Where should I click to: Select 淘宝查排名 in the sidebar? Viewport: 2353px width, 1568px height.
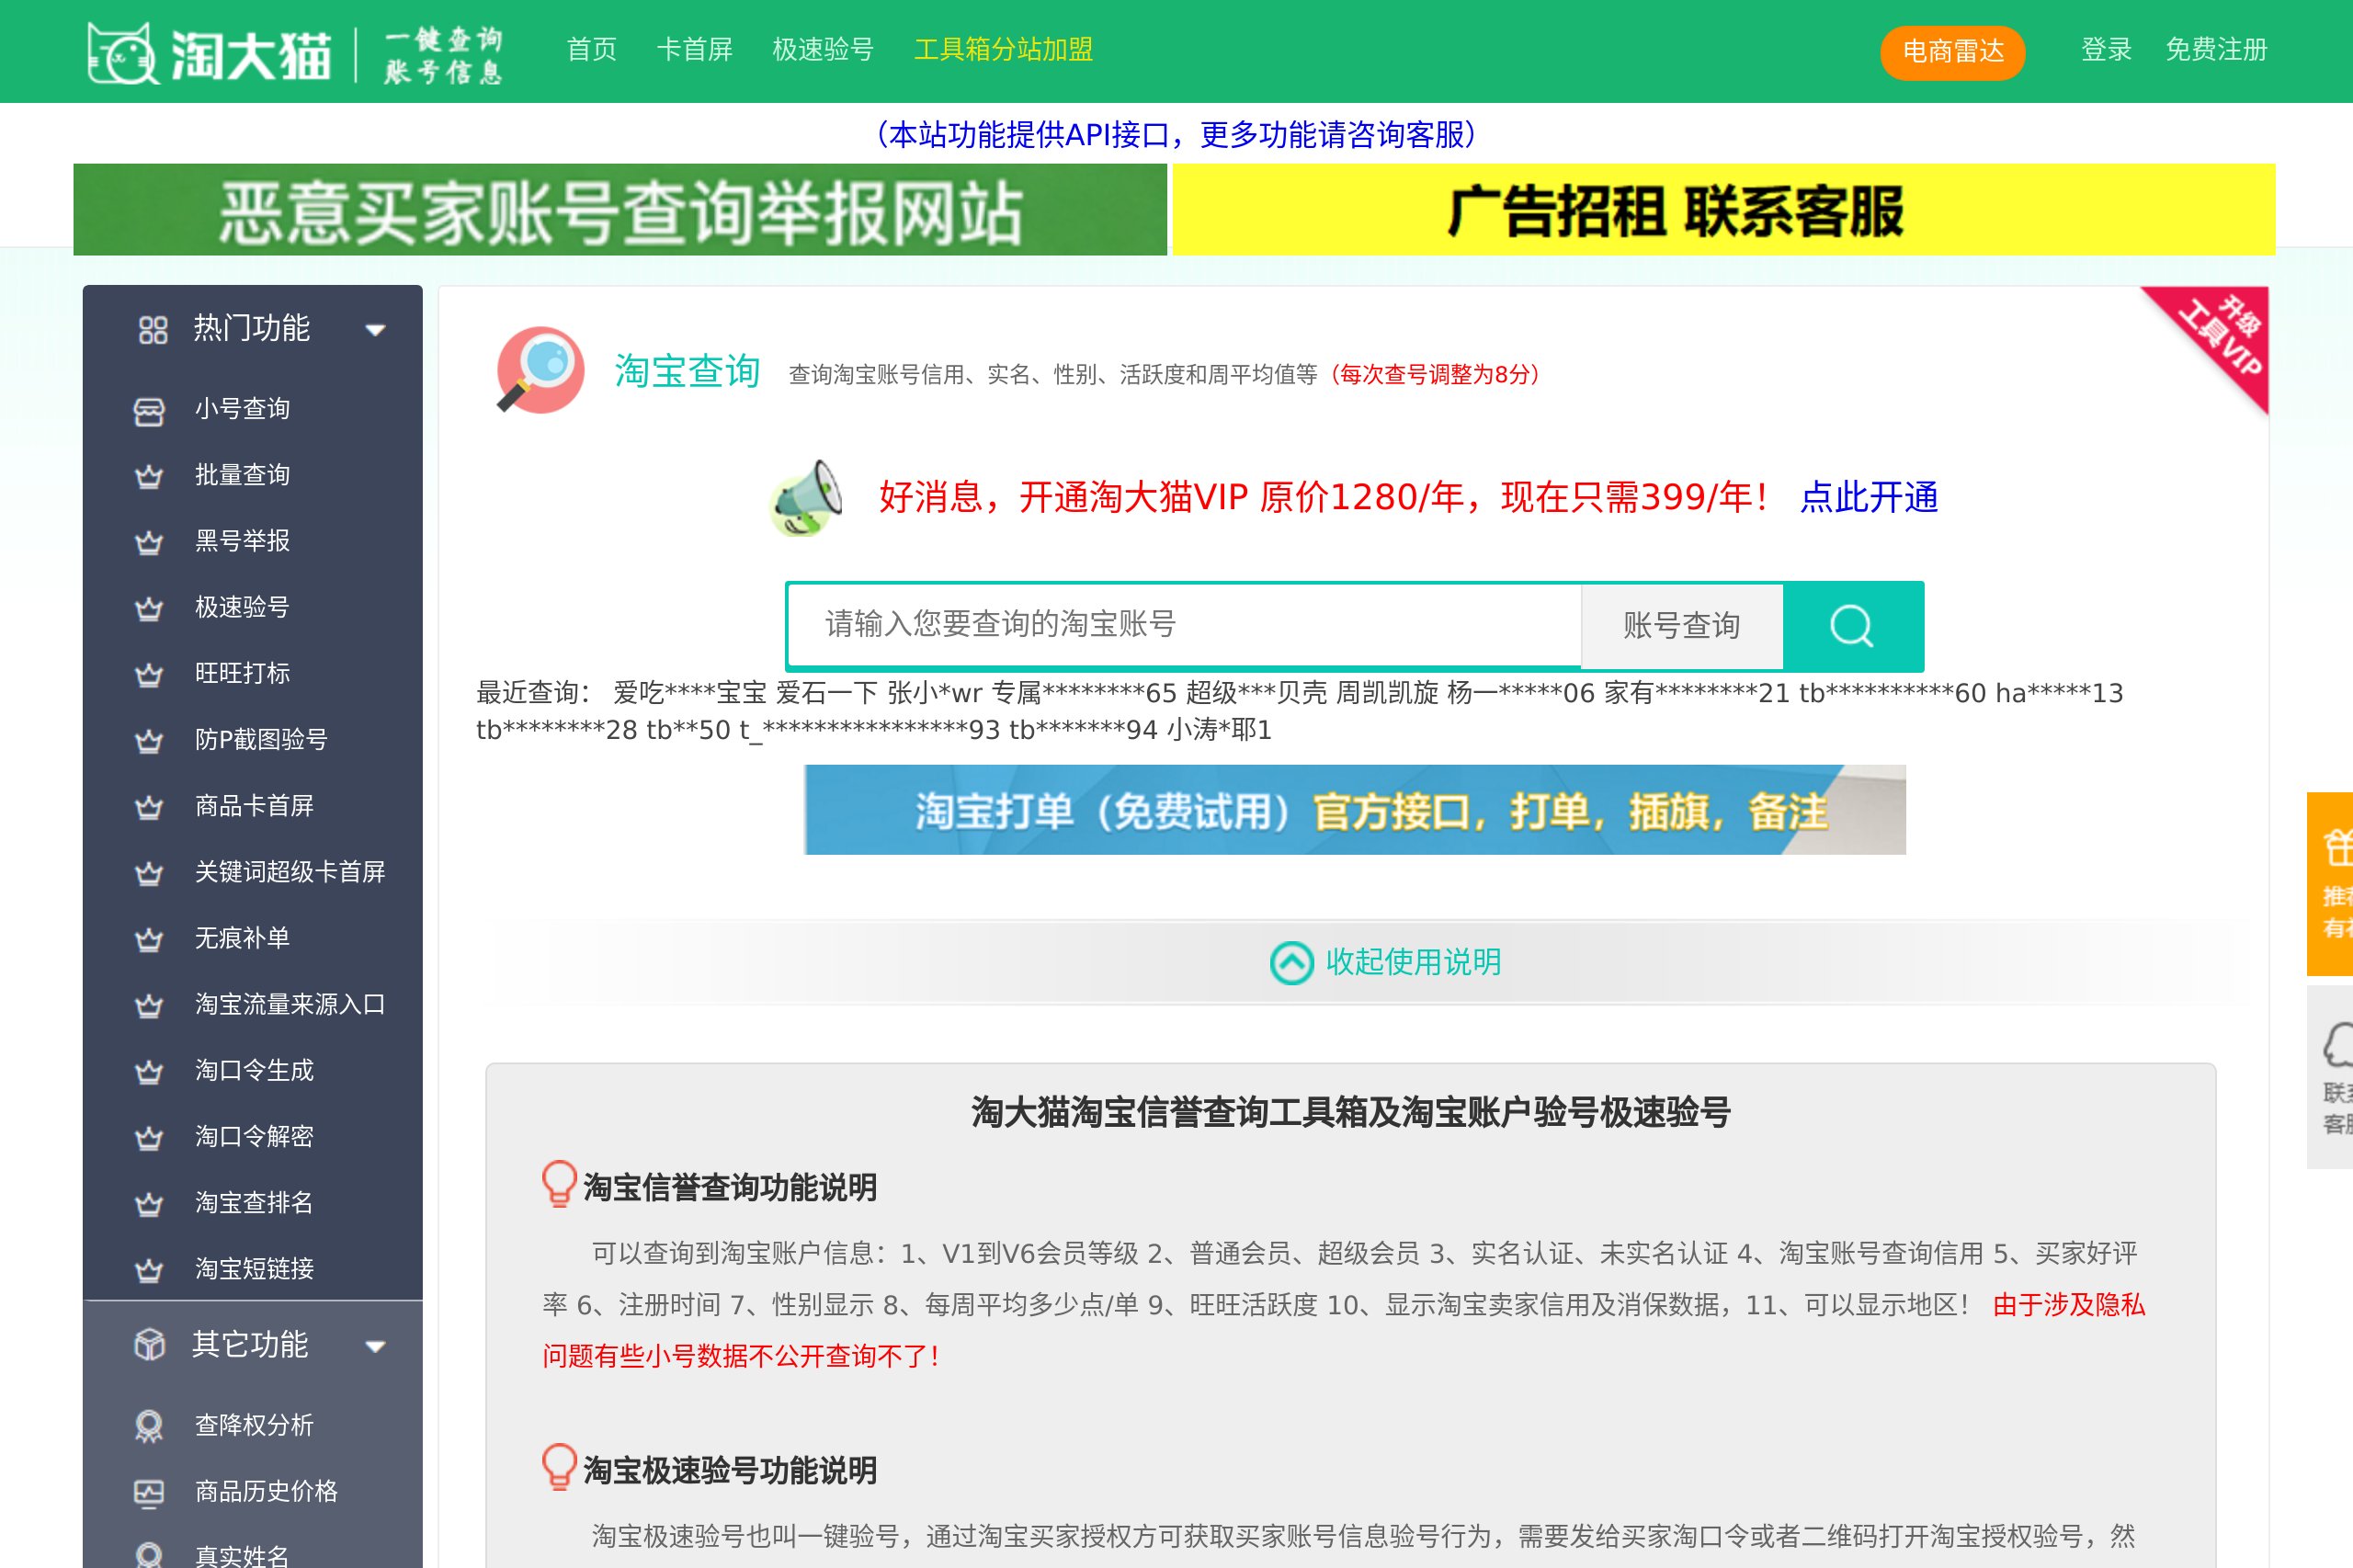coord(254,1203)
